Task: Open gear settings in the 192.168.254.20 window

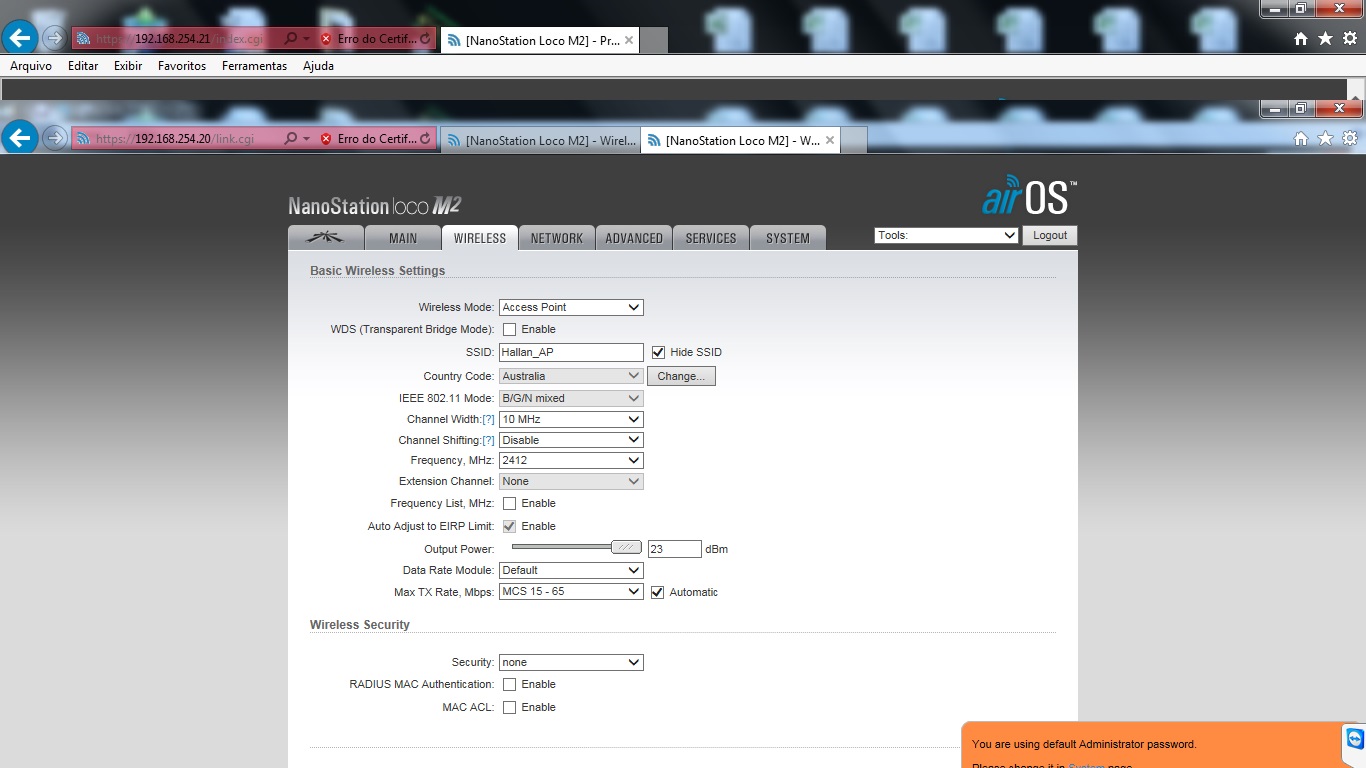Action: pos(1350,138)
